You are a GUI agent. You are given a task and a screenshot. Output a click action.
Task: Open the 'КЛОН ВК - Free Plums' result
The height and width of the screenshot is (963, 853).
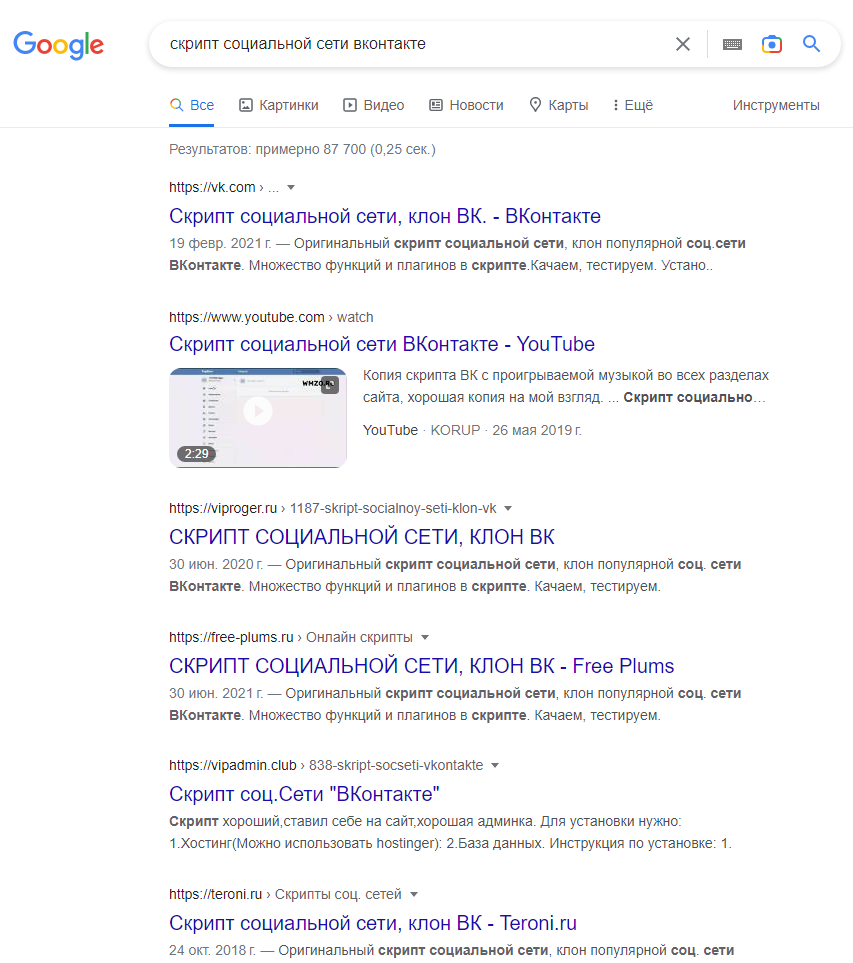pos(421,666)
